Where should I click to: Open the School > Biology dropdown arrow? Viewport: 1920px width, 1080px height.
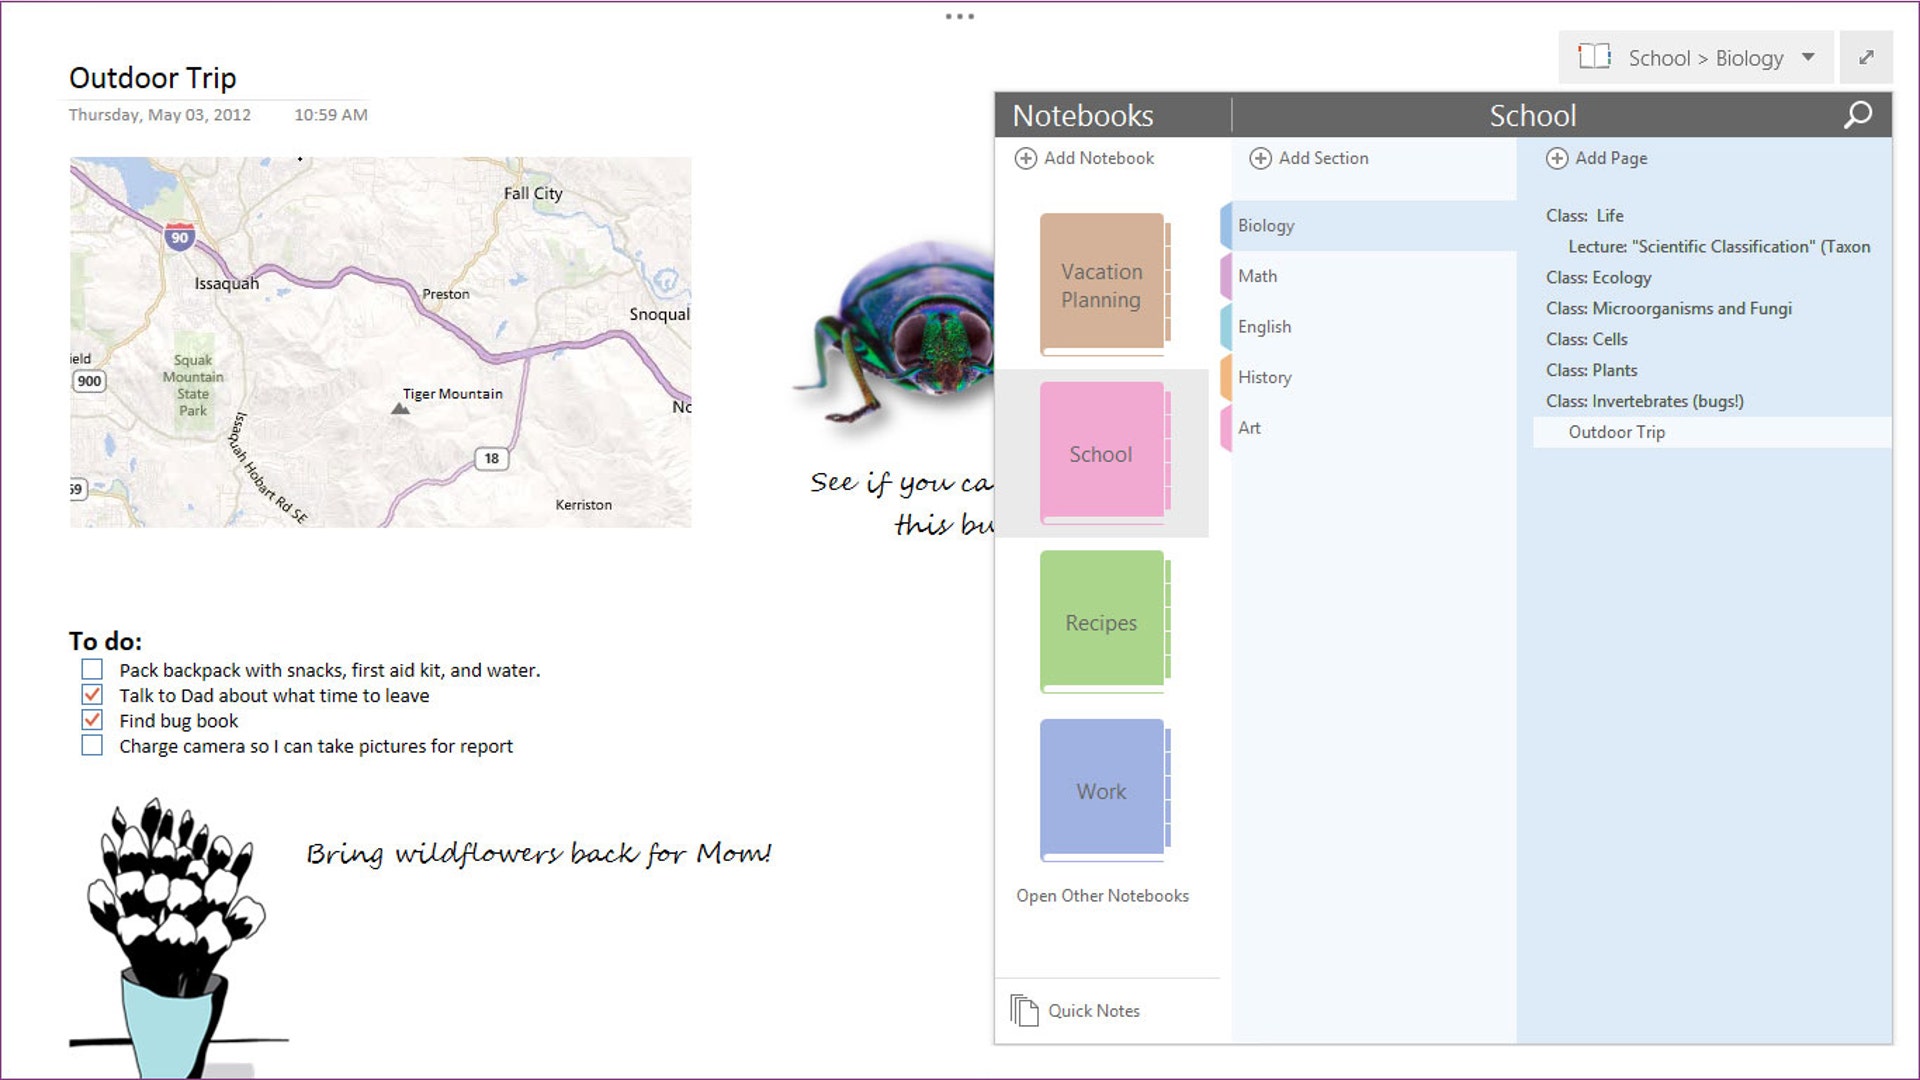(x=1809, y=57)
